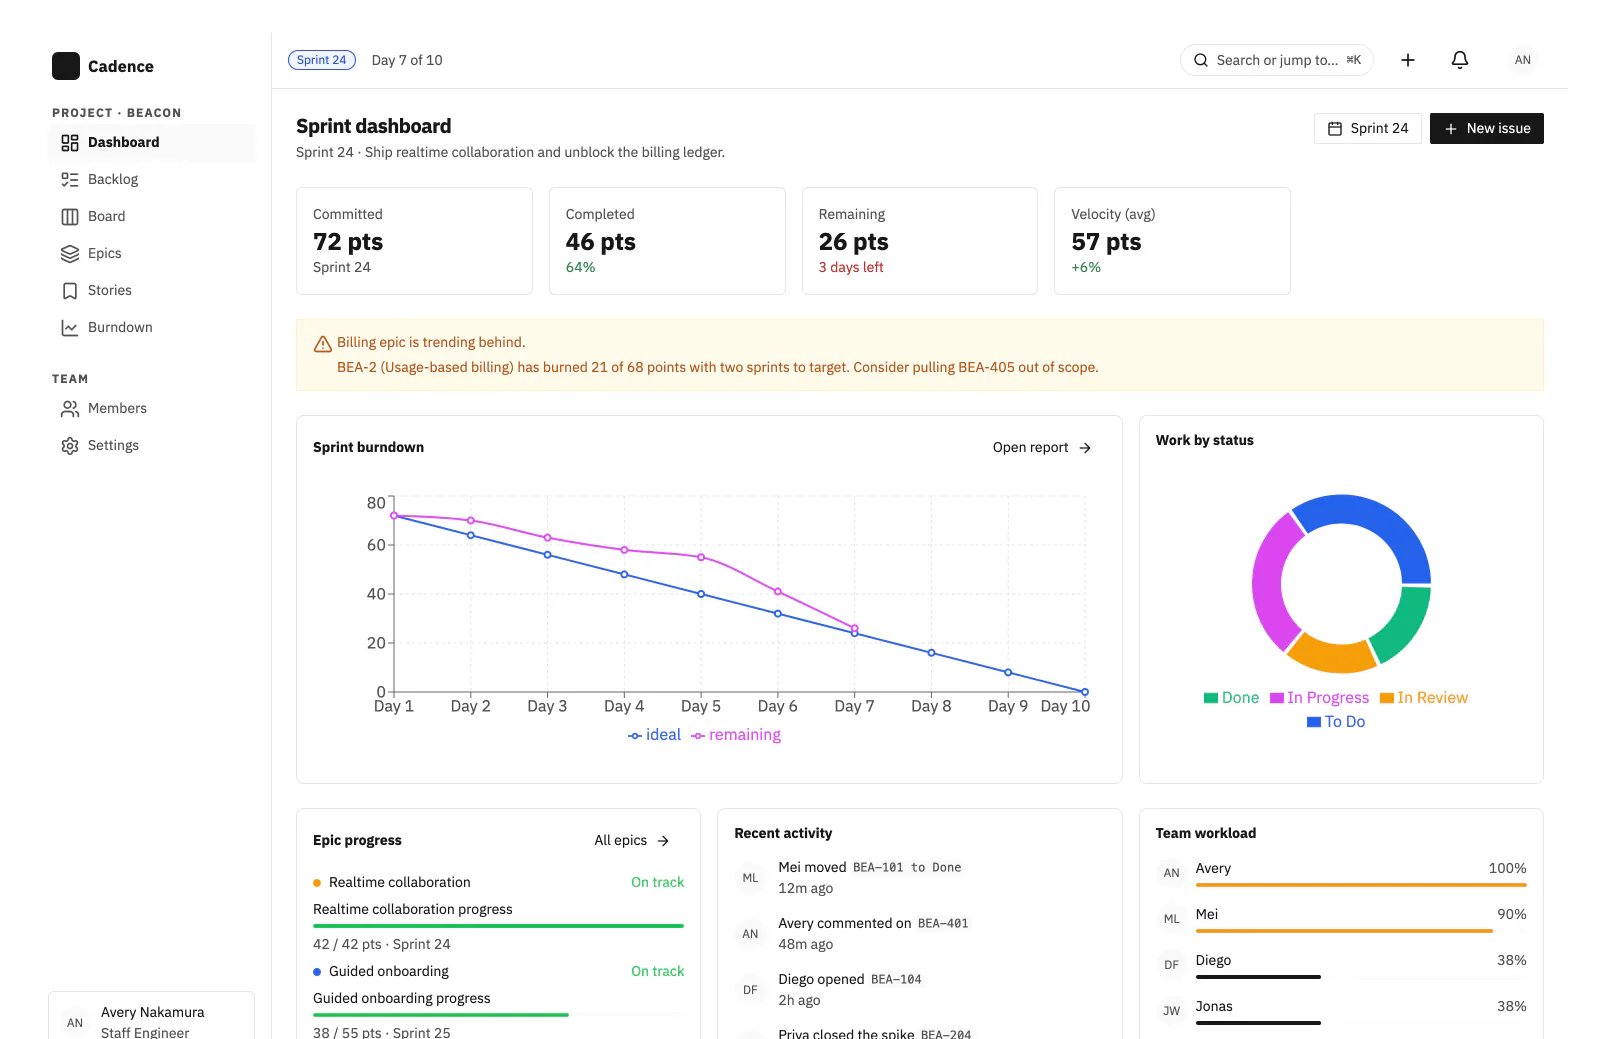Click the Stories bookmark icon

(70, 290)
